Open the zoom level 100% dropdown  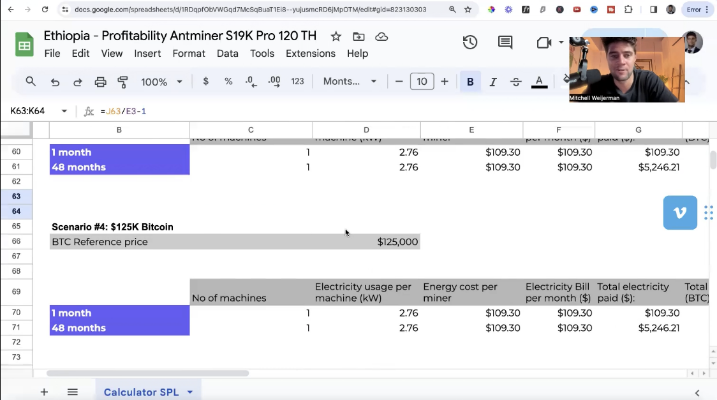tap(160, 82)
